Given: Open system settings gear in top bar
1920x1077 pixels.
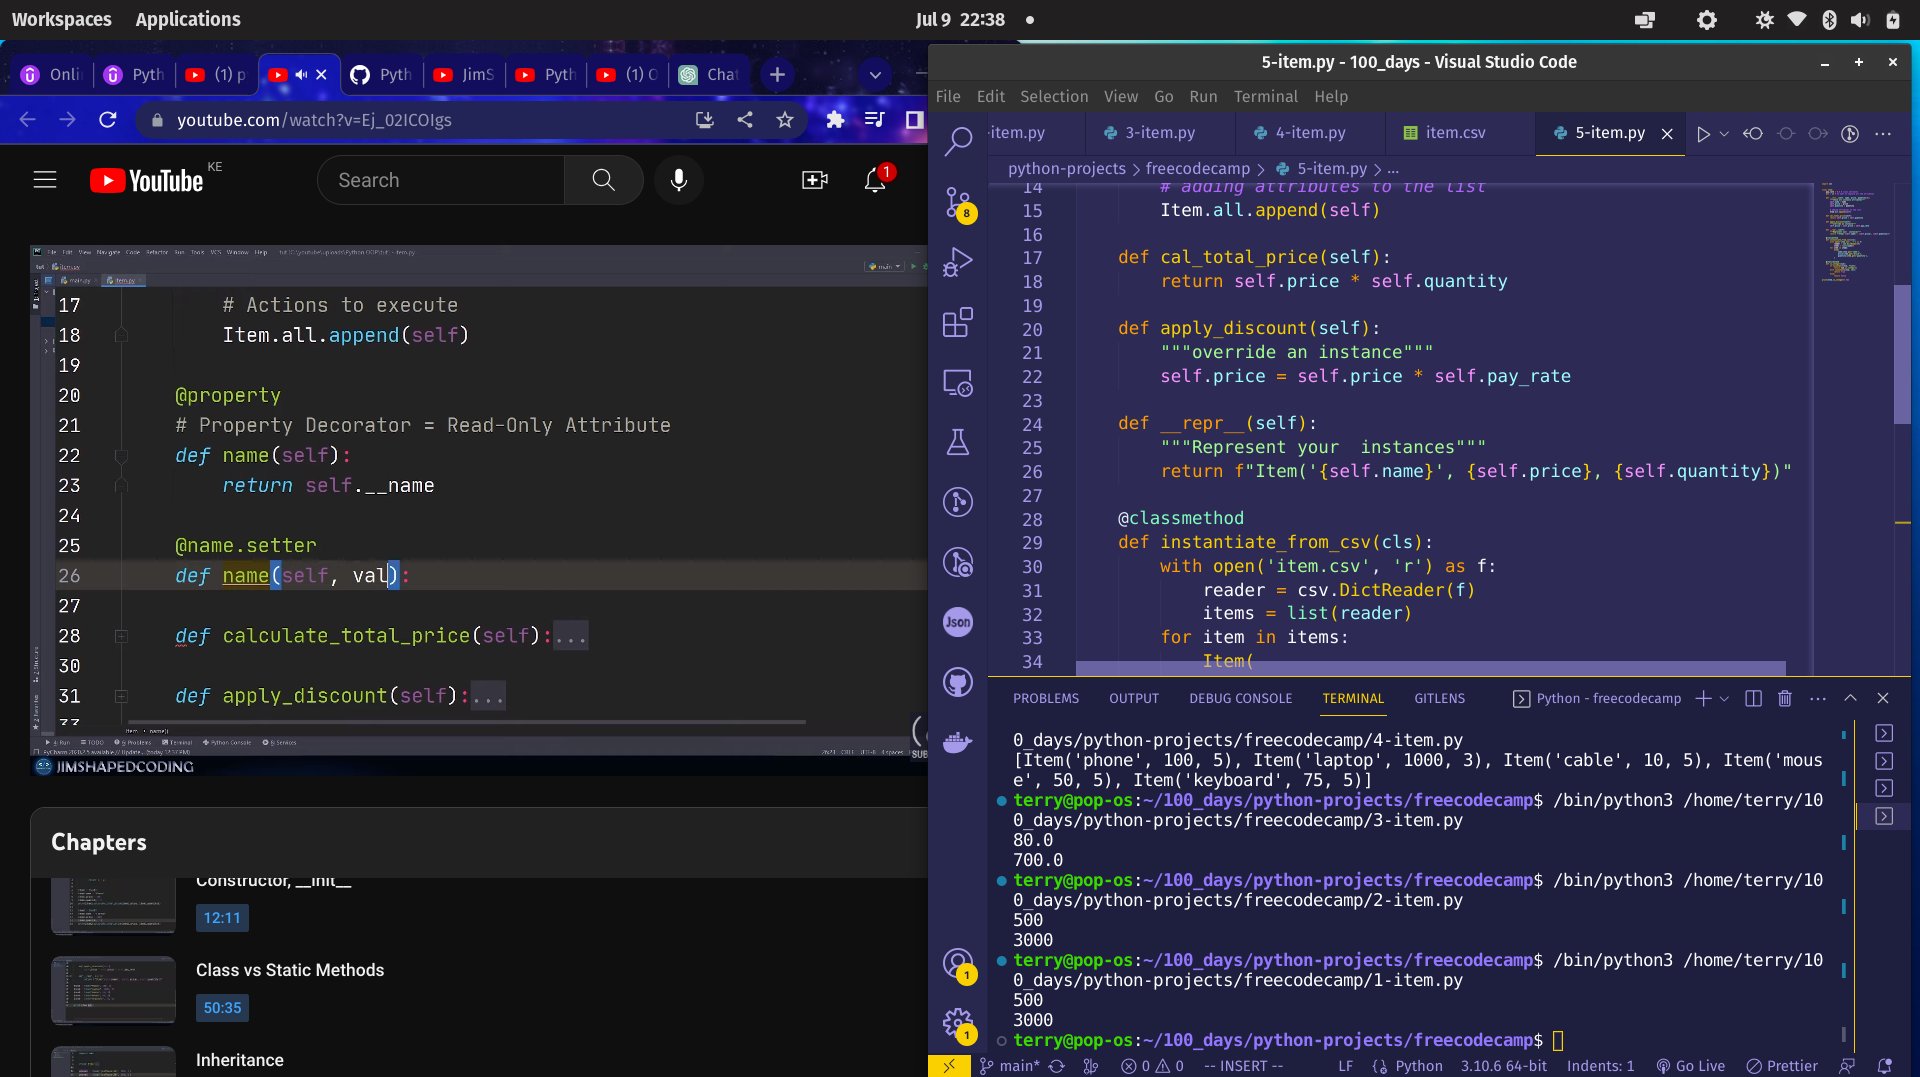Looking at the screenshot, I should (x=1707, y=20).
